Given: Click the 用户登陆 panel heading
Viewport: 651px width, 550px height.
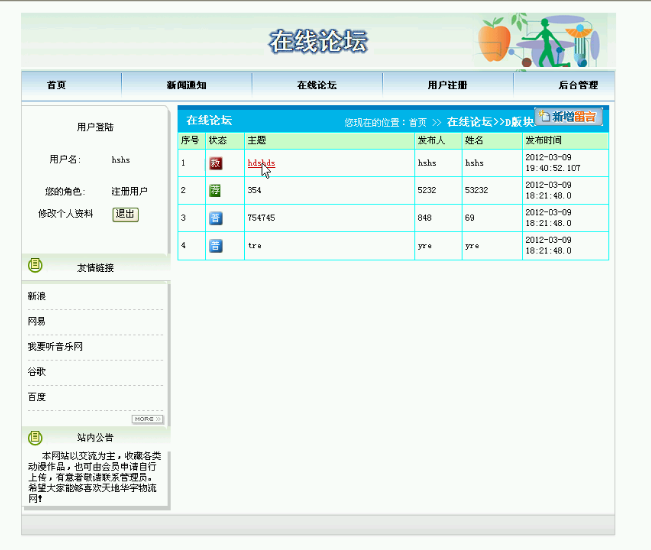Looking at the screenshot, I should [95, 127].
